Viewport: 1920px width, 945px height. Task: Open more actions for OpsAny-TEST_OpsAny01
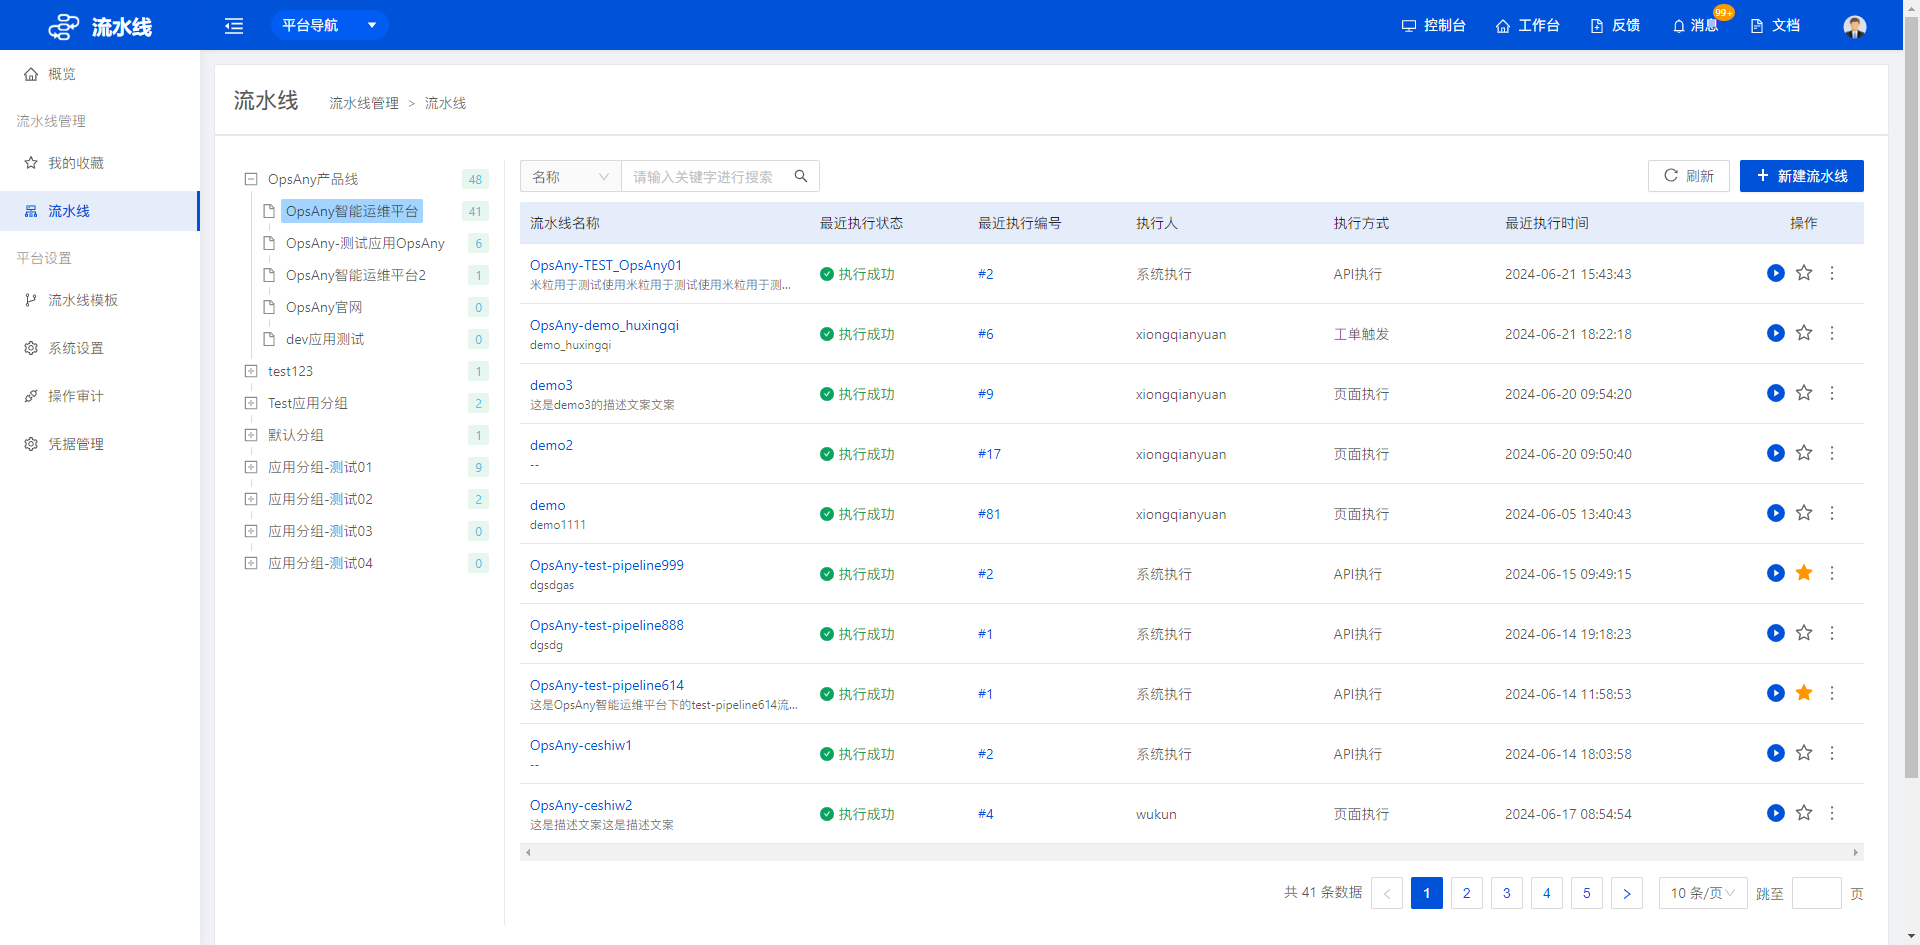point(1832,273)
